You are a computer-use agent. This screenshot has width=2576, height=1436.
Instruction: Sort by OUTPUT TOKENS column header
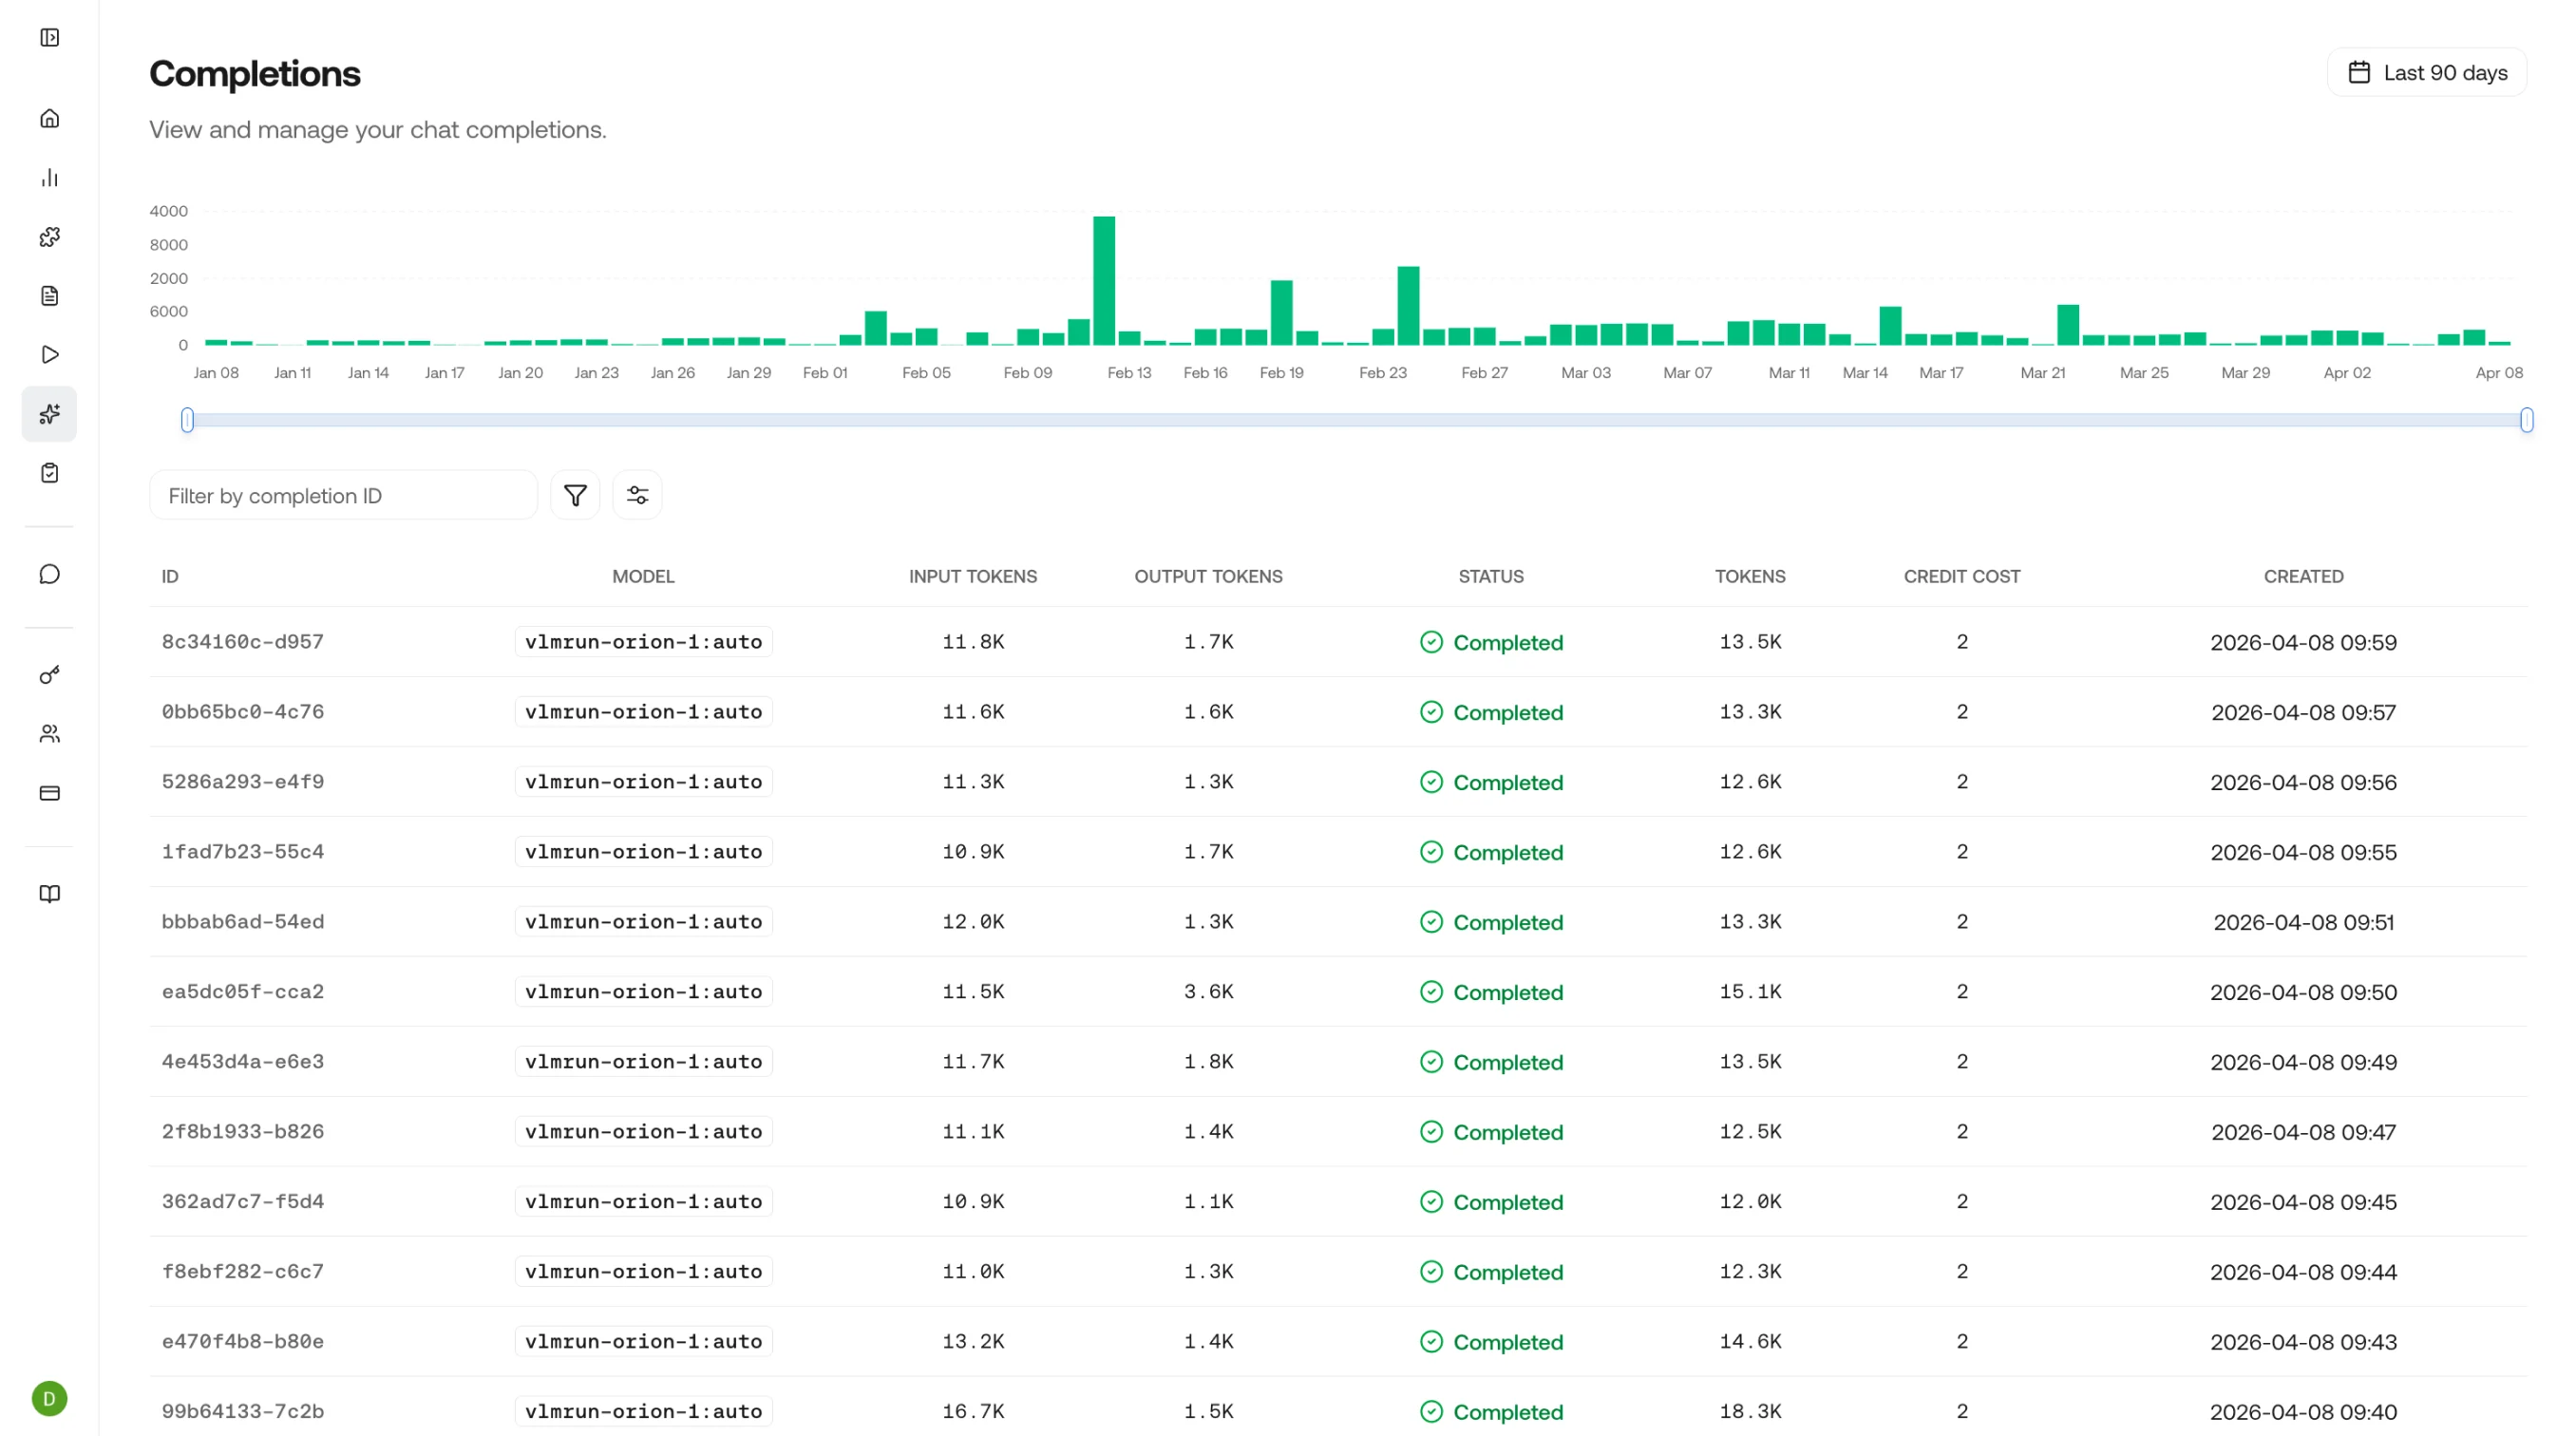(1208, 577)
